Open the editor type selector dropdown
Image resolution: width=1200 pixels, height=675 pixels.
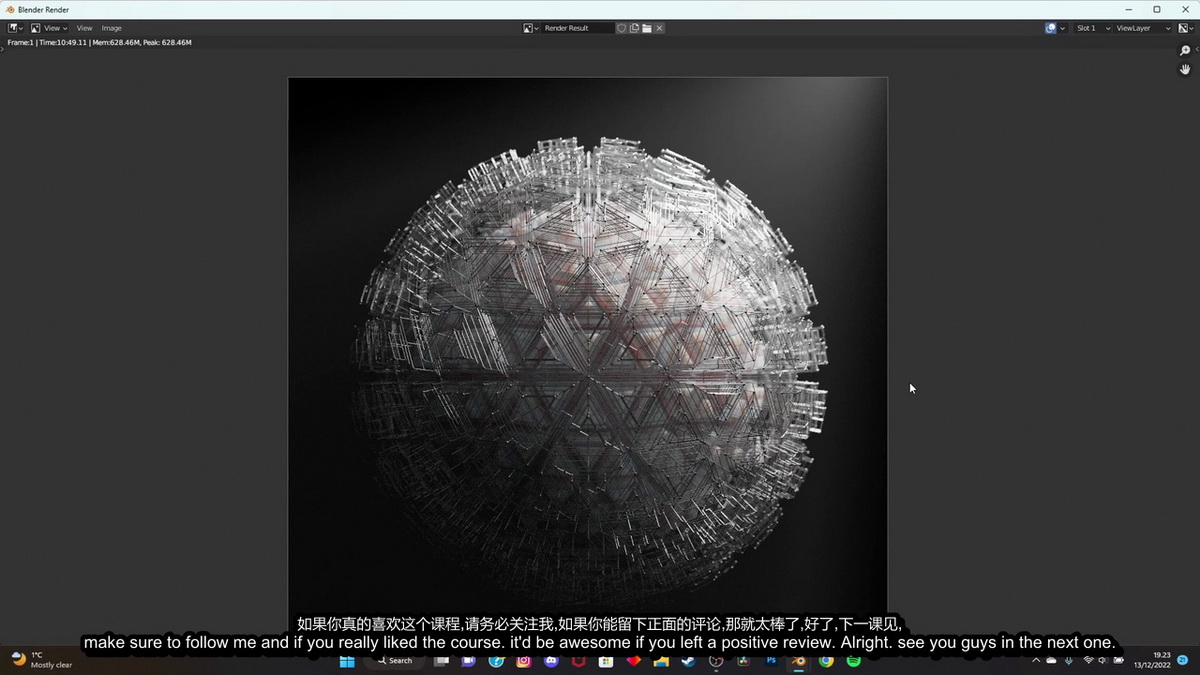click(x=16, y=28)
